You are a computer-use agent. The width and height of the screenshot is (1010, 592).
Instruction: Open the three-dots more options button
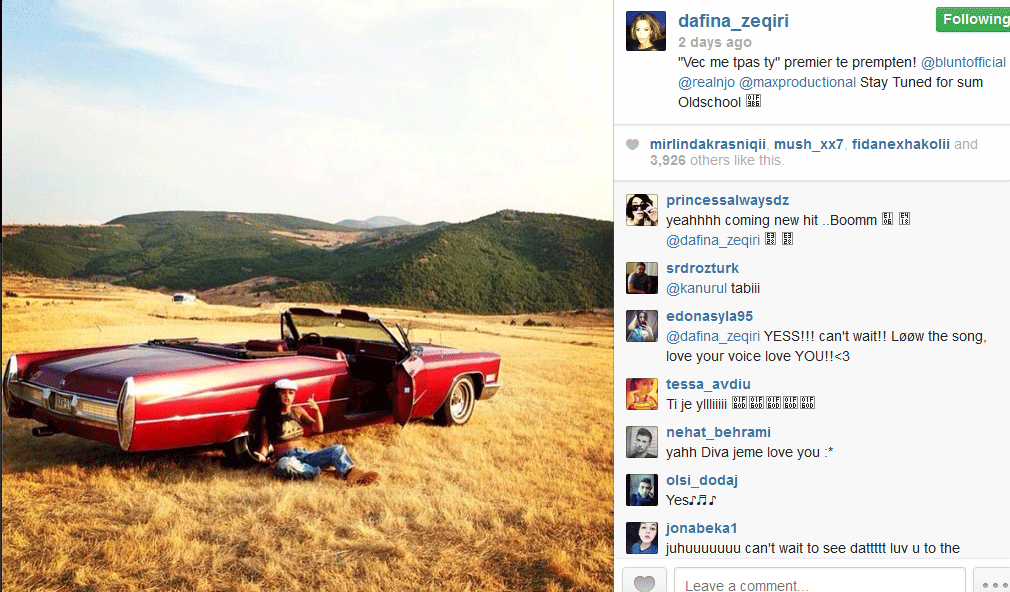point(993,581)
